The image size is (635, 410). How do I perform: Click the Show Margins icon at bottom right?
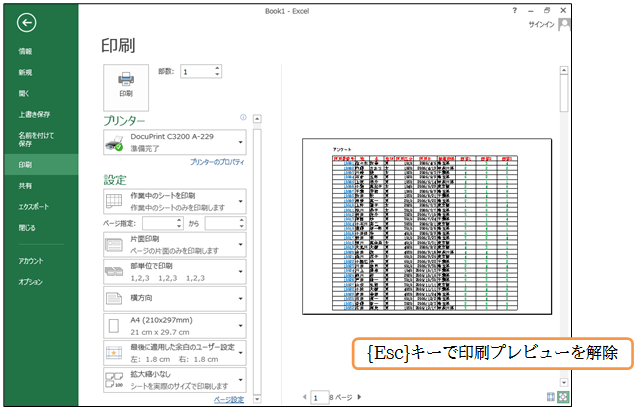552,397
